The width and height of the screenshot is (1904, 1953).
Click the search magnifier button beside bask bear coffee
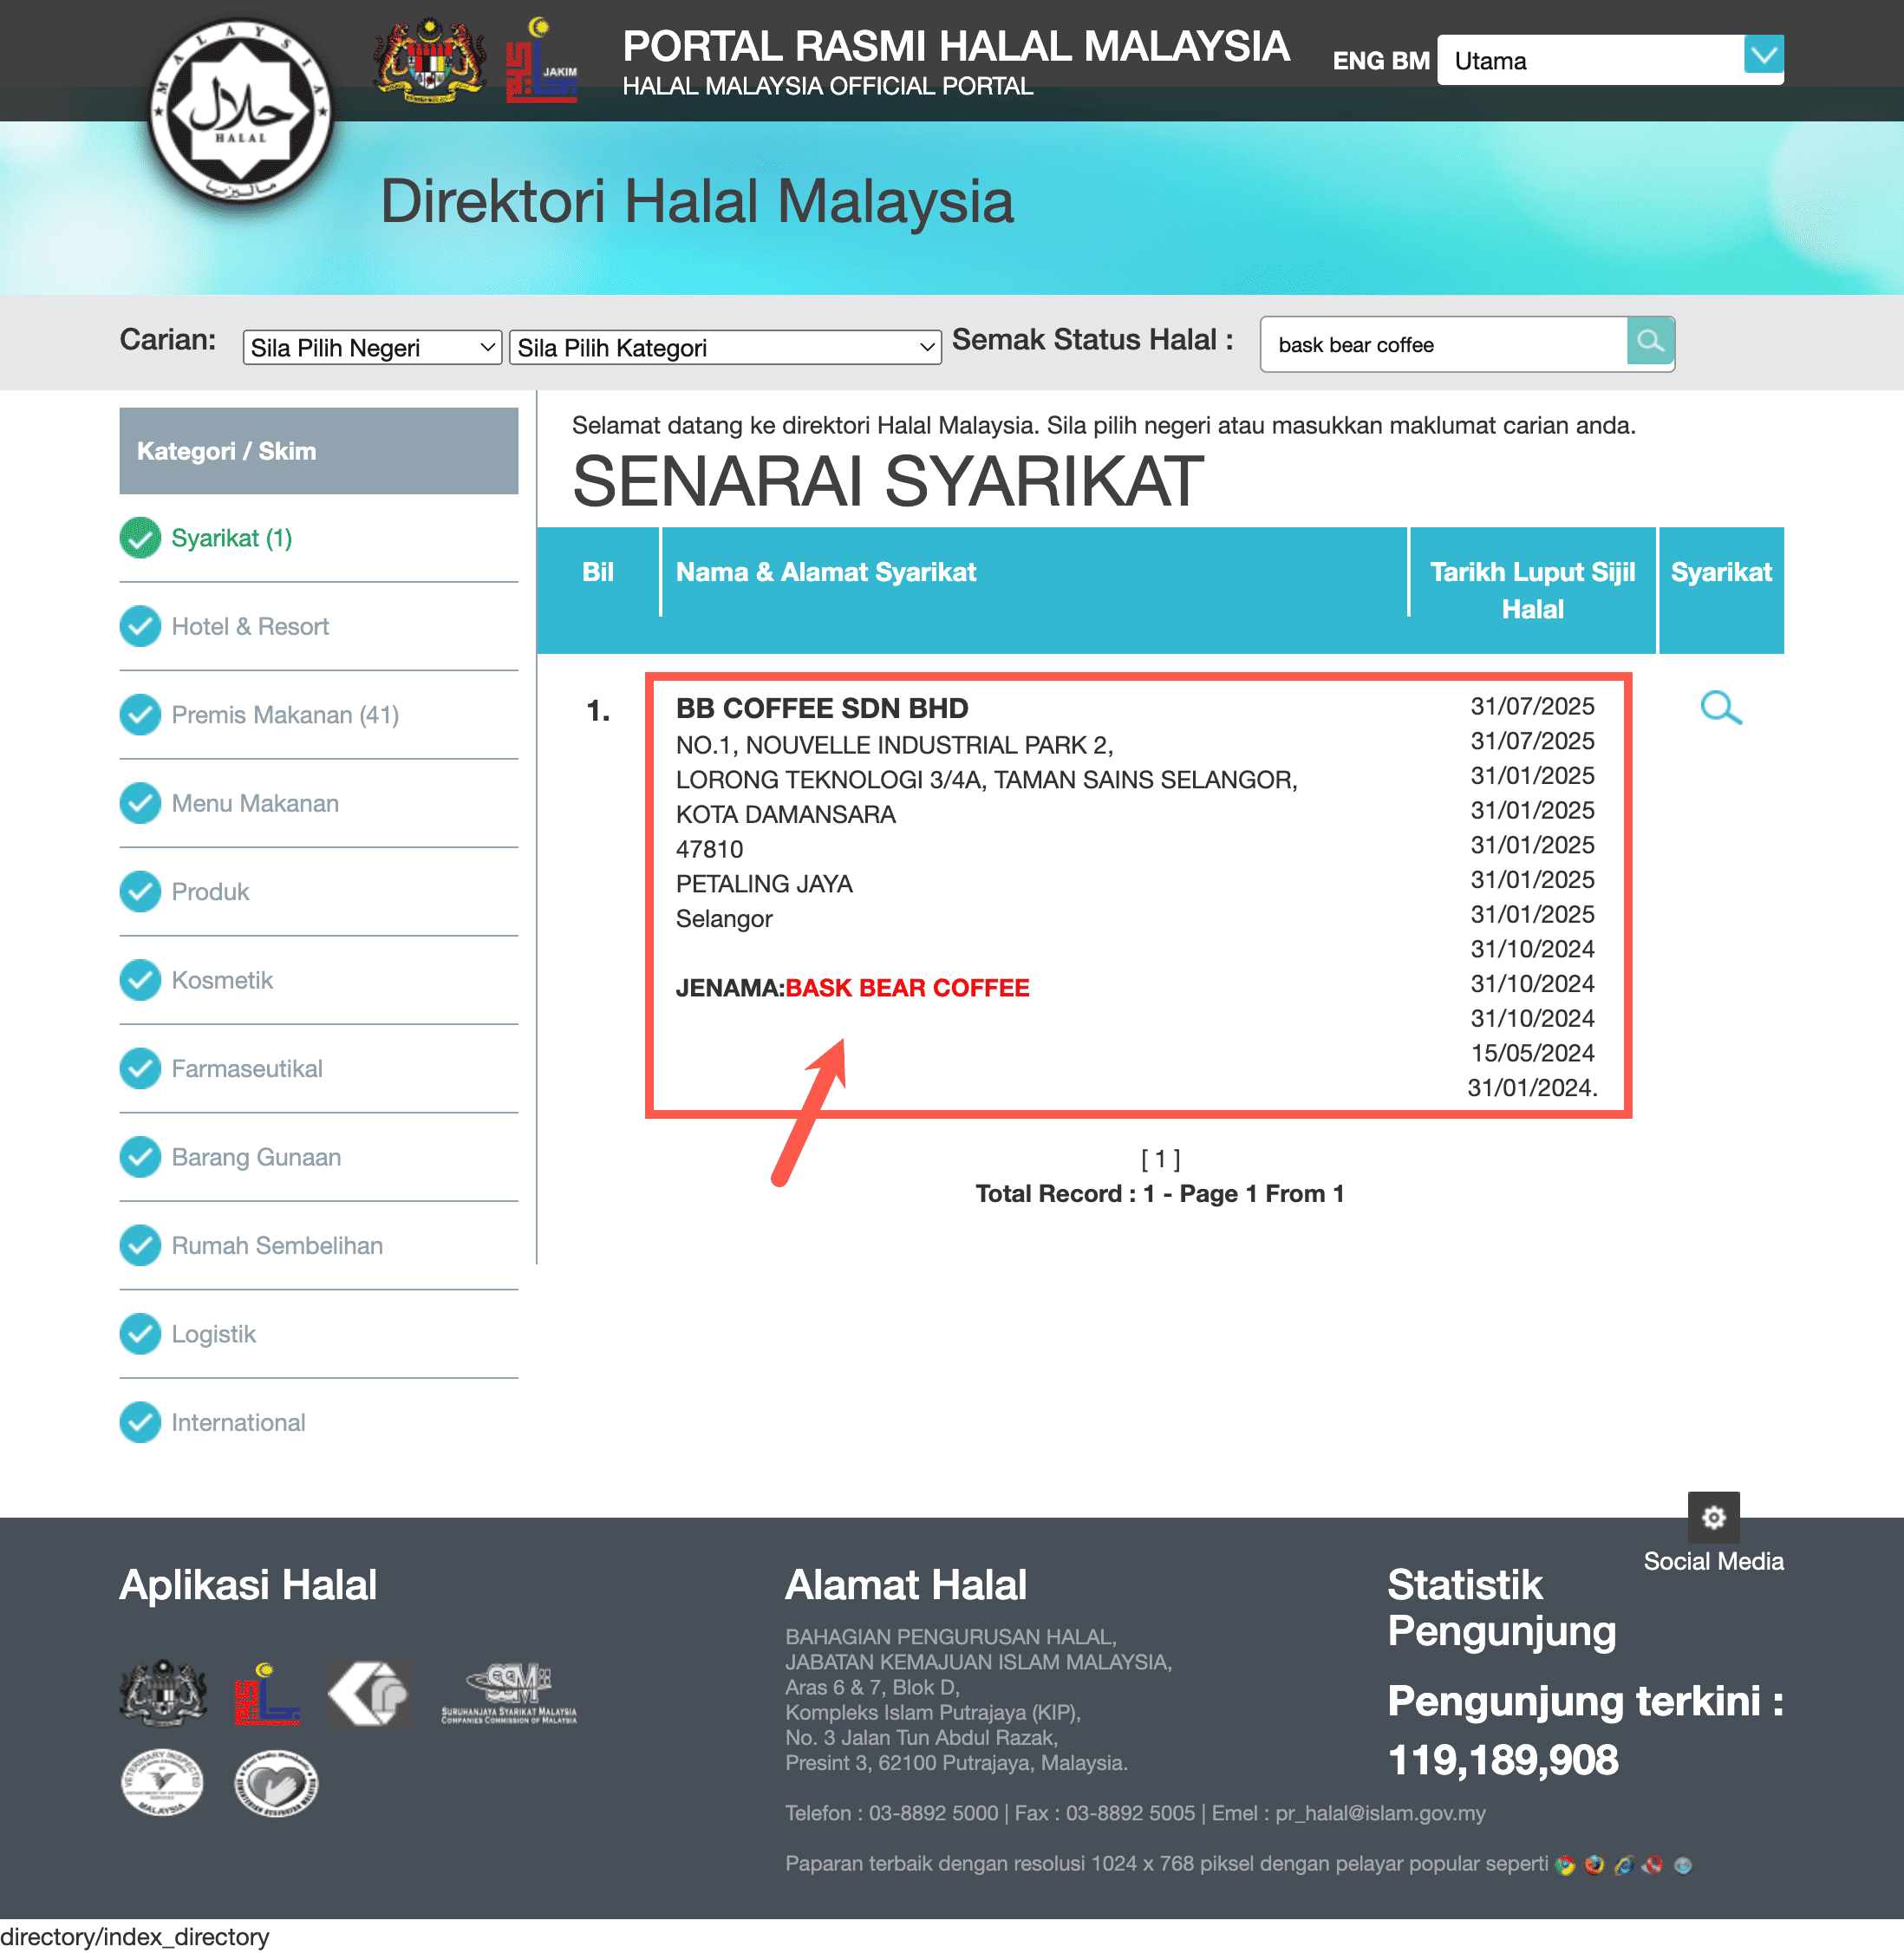pos(1650,342)
